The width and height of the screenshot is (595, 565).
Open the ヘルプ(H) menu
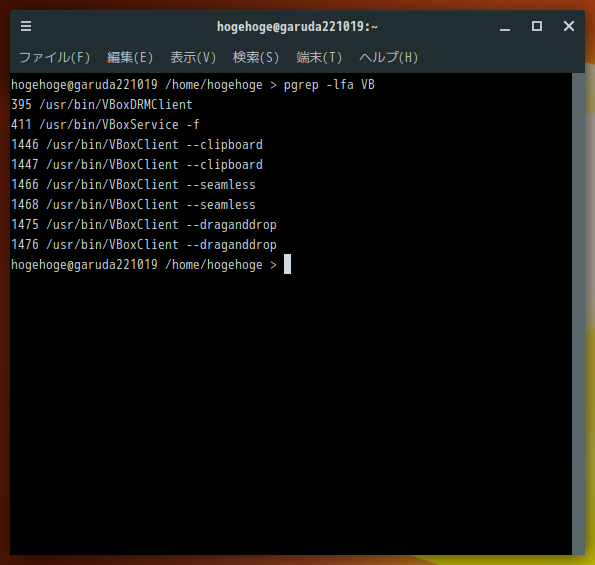point(389,57)
